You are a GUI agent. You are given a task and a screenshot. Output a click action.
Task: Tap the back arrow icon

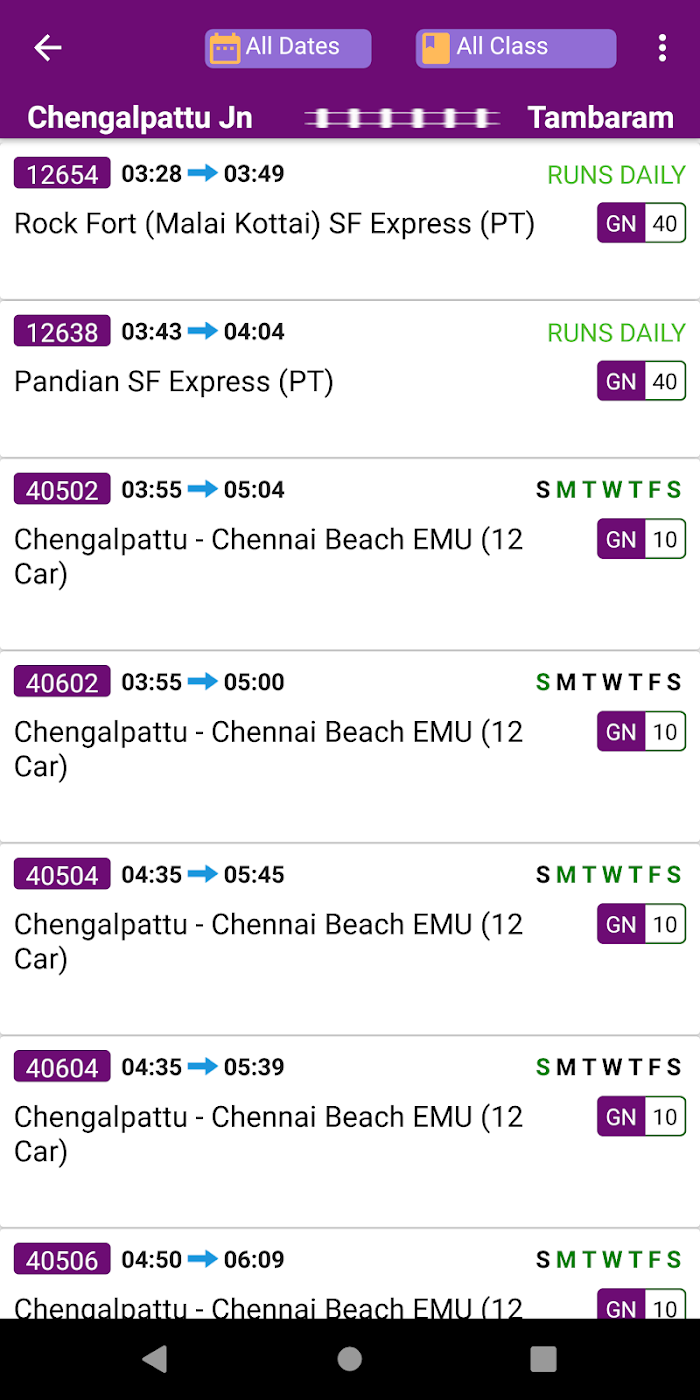pos(47,47)
